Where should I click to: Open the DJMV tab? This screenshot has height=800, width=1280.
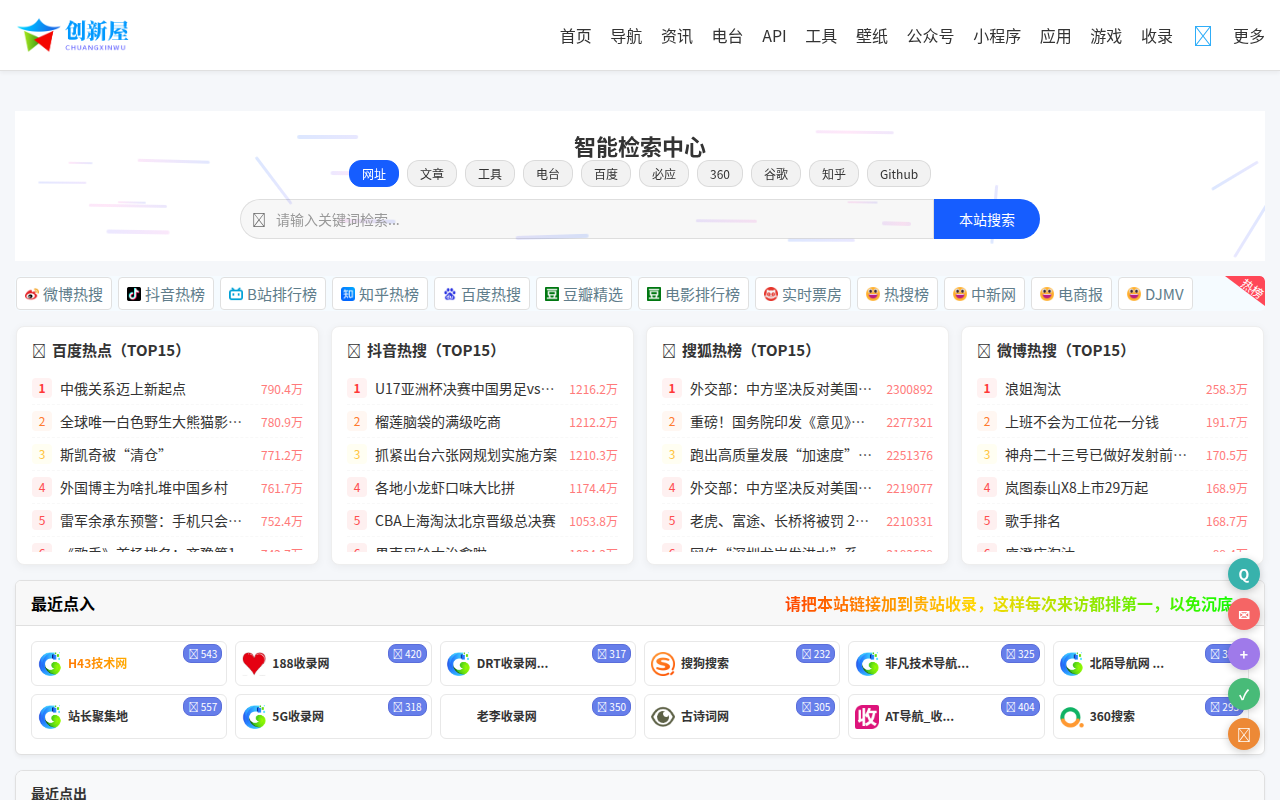tap(1155, 294)
